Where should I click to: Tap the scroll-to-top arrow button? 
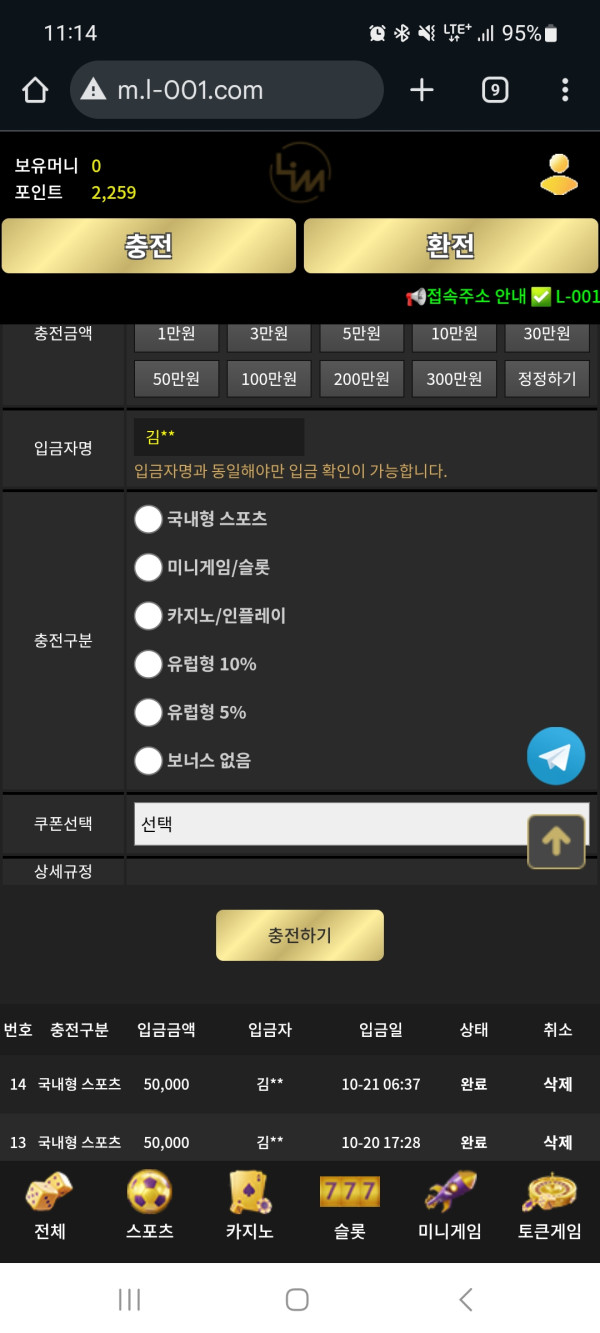[x=556, y=841]
